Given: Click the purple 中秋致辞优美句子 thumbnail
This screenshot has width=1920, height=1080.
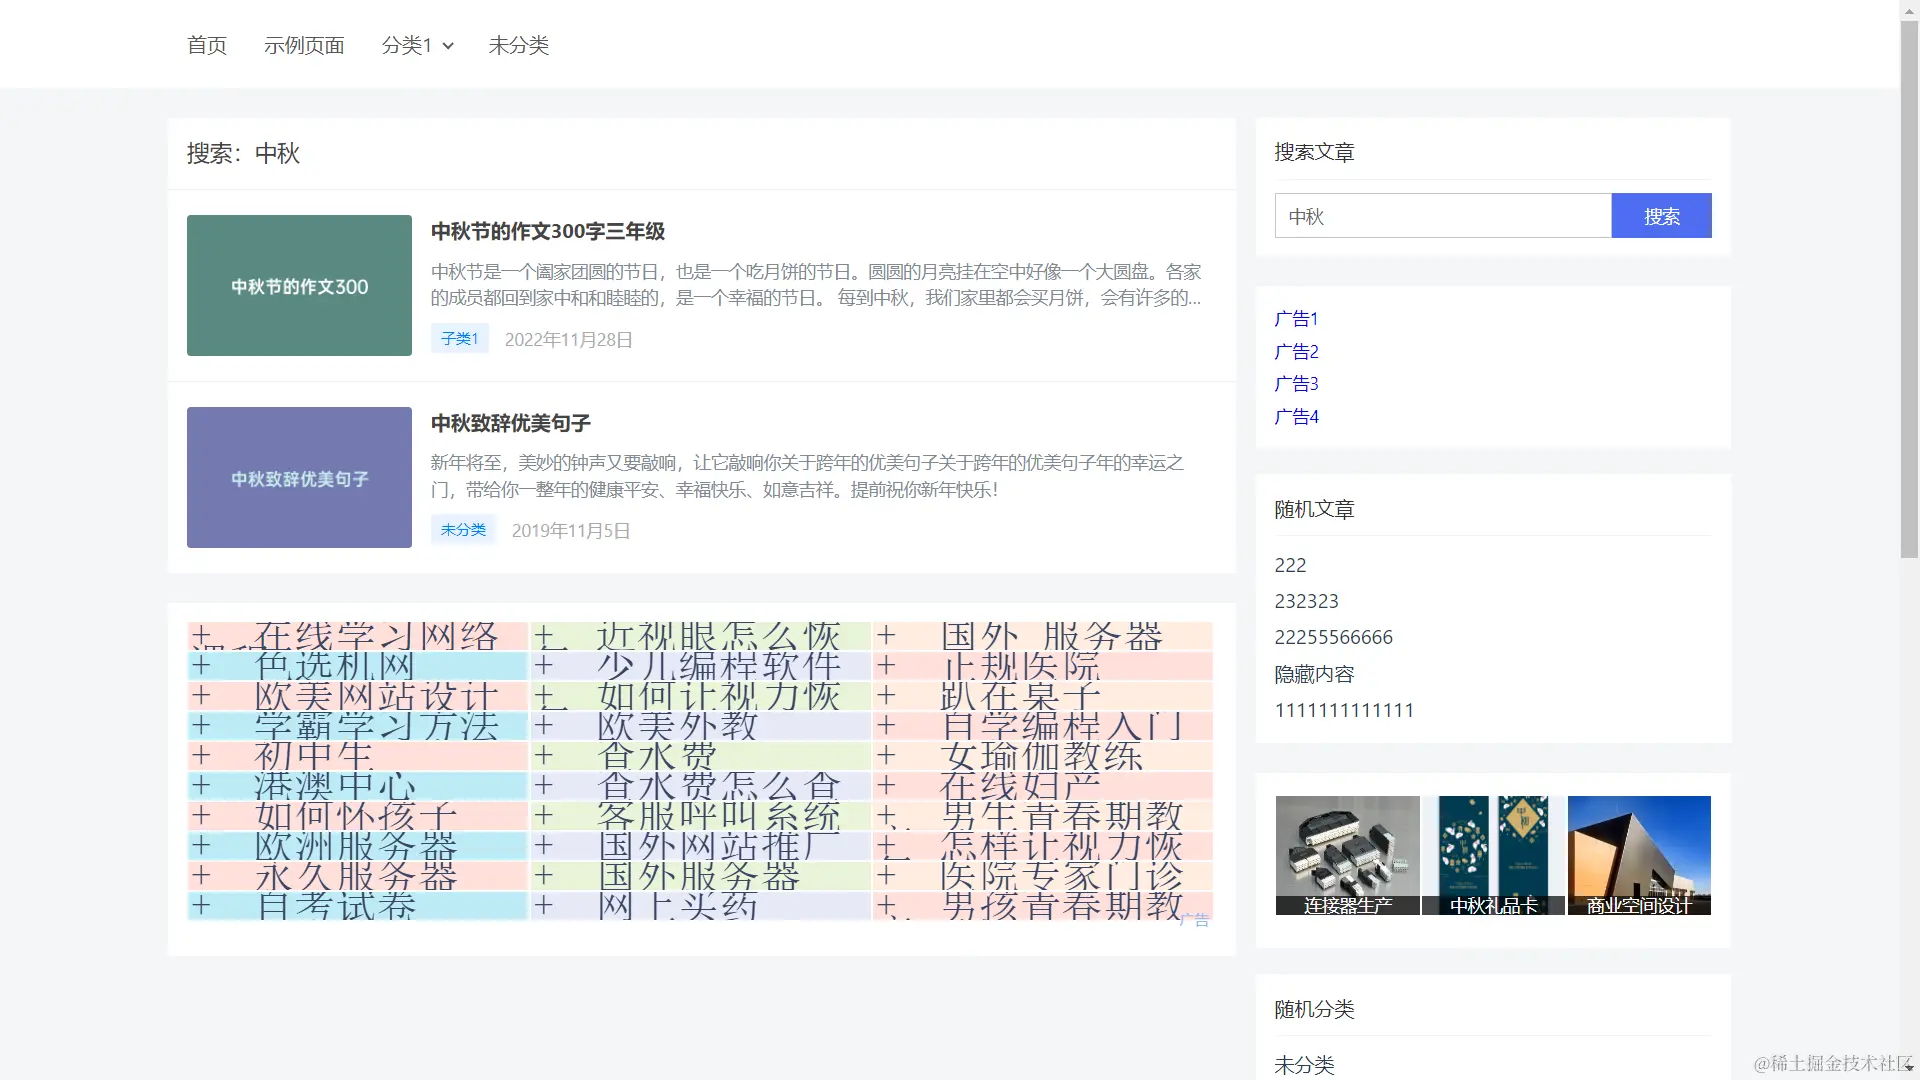Looking at the screenshot, I should tap(299, 477).
